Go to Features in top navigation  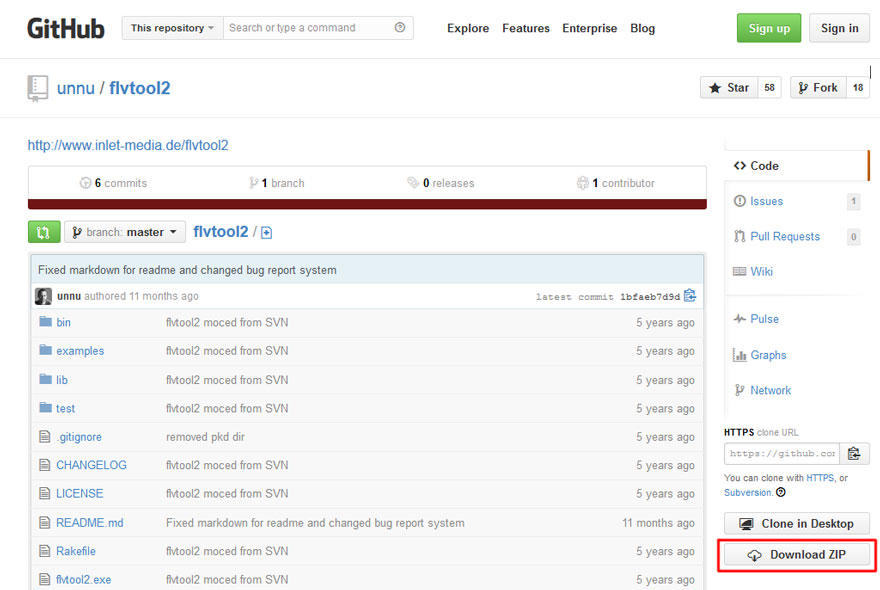point(526,28)
